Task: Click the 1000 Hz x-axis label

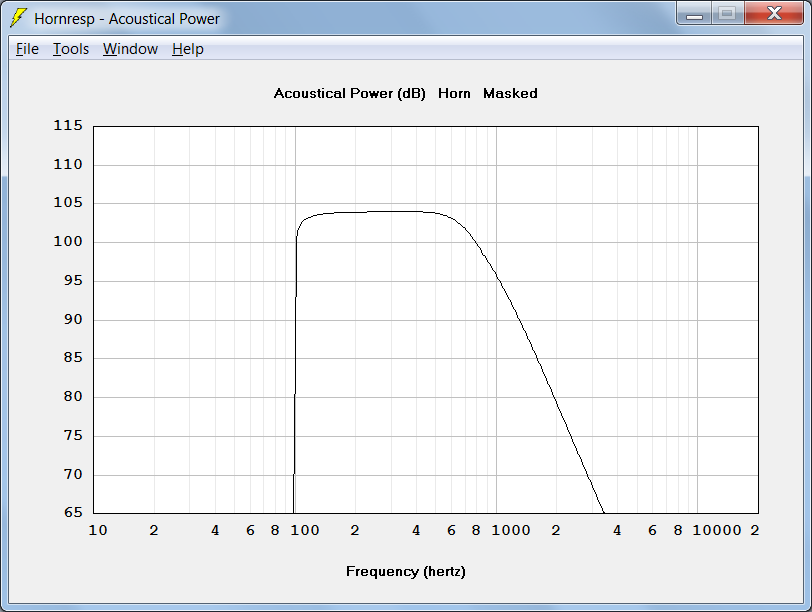Action: point(511,531)
